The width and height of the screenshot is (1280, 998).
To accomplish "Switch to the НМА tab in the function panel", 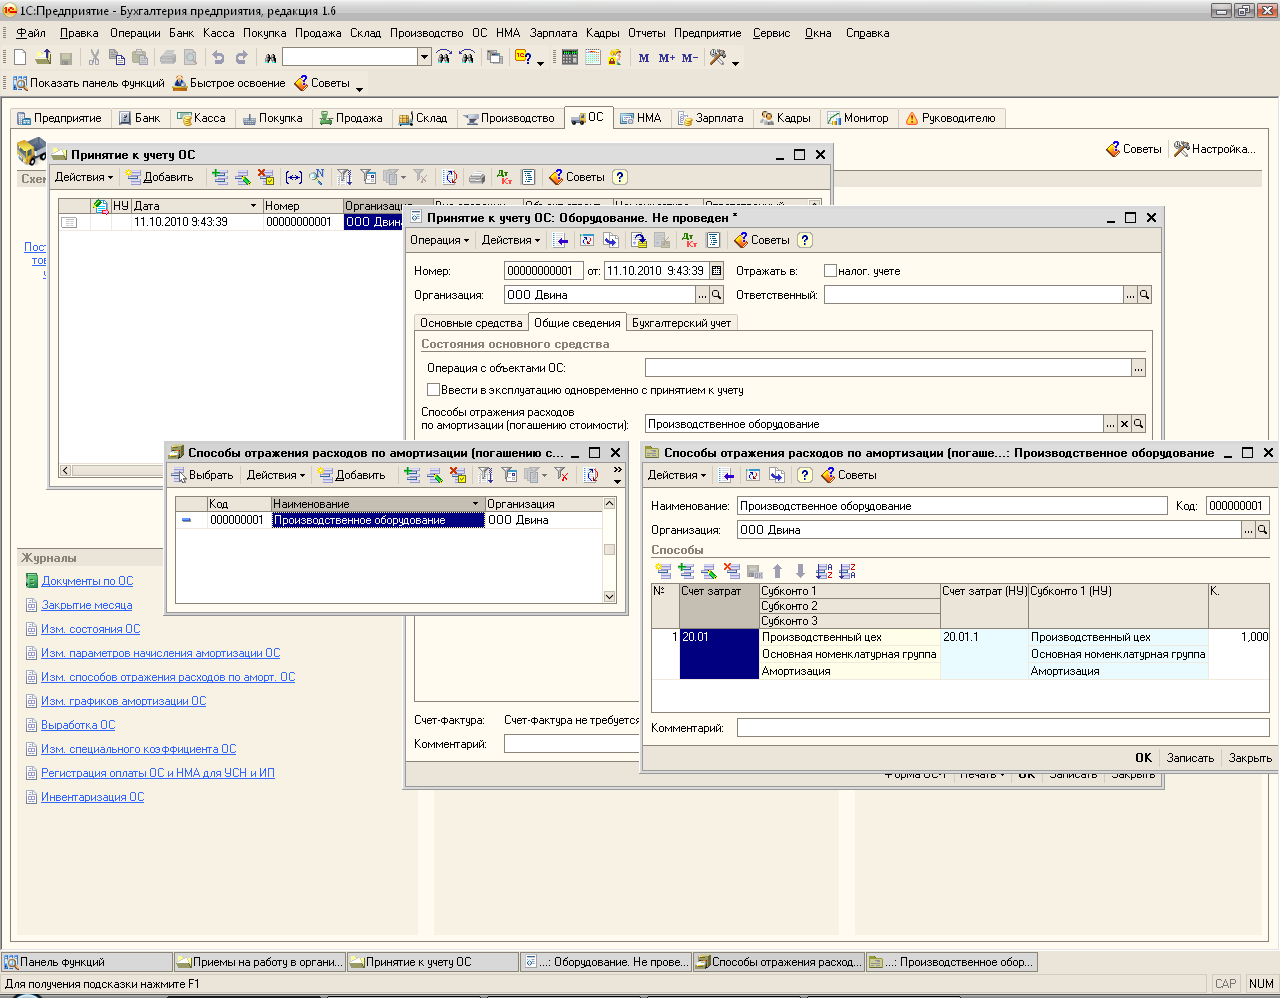I will point(640,118).
